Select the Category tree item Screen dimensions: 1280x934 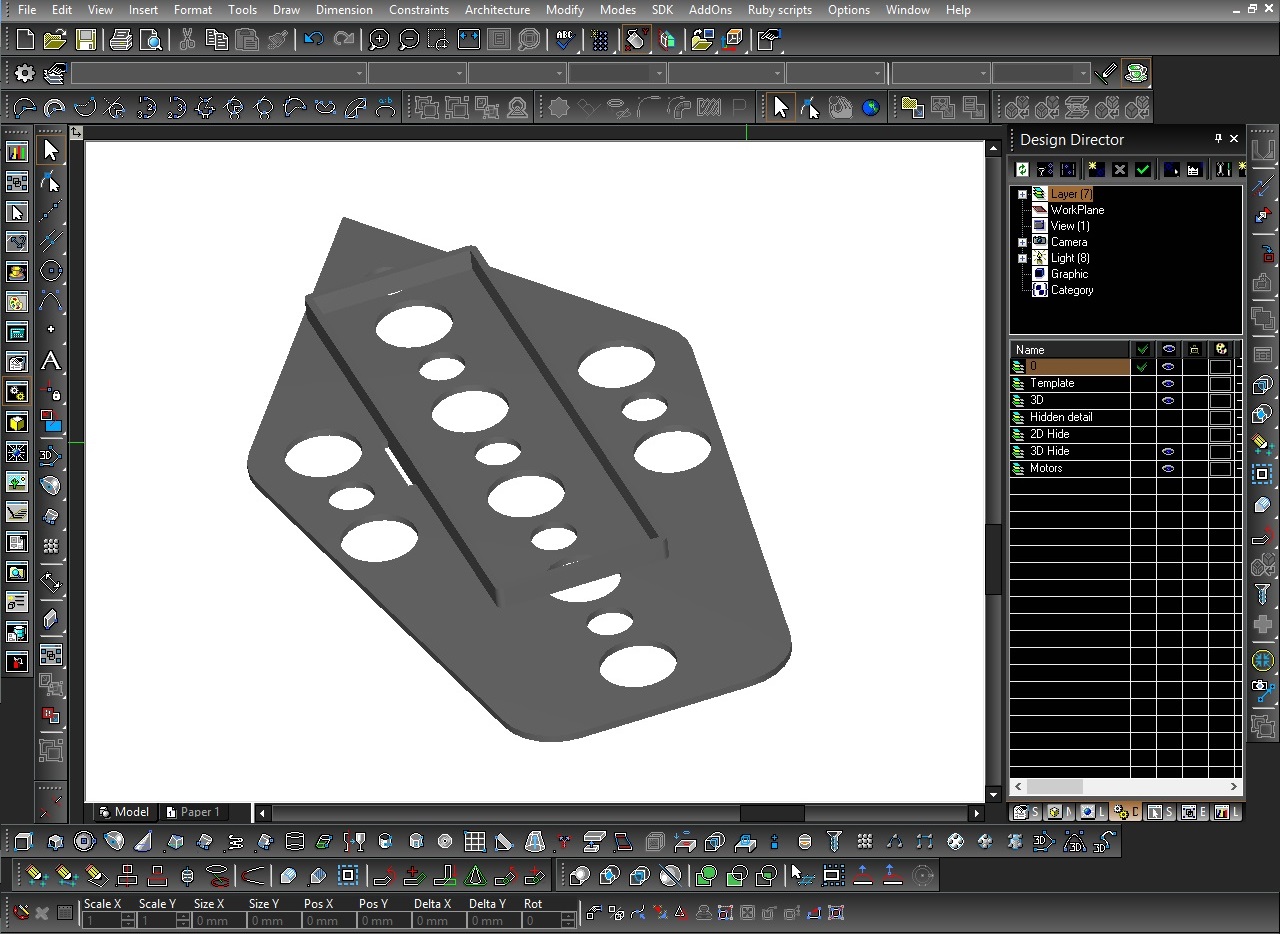click(x=1071, y=290)
